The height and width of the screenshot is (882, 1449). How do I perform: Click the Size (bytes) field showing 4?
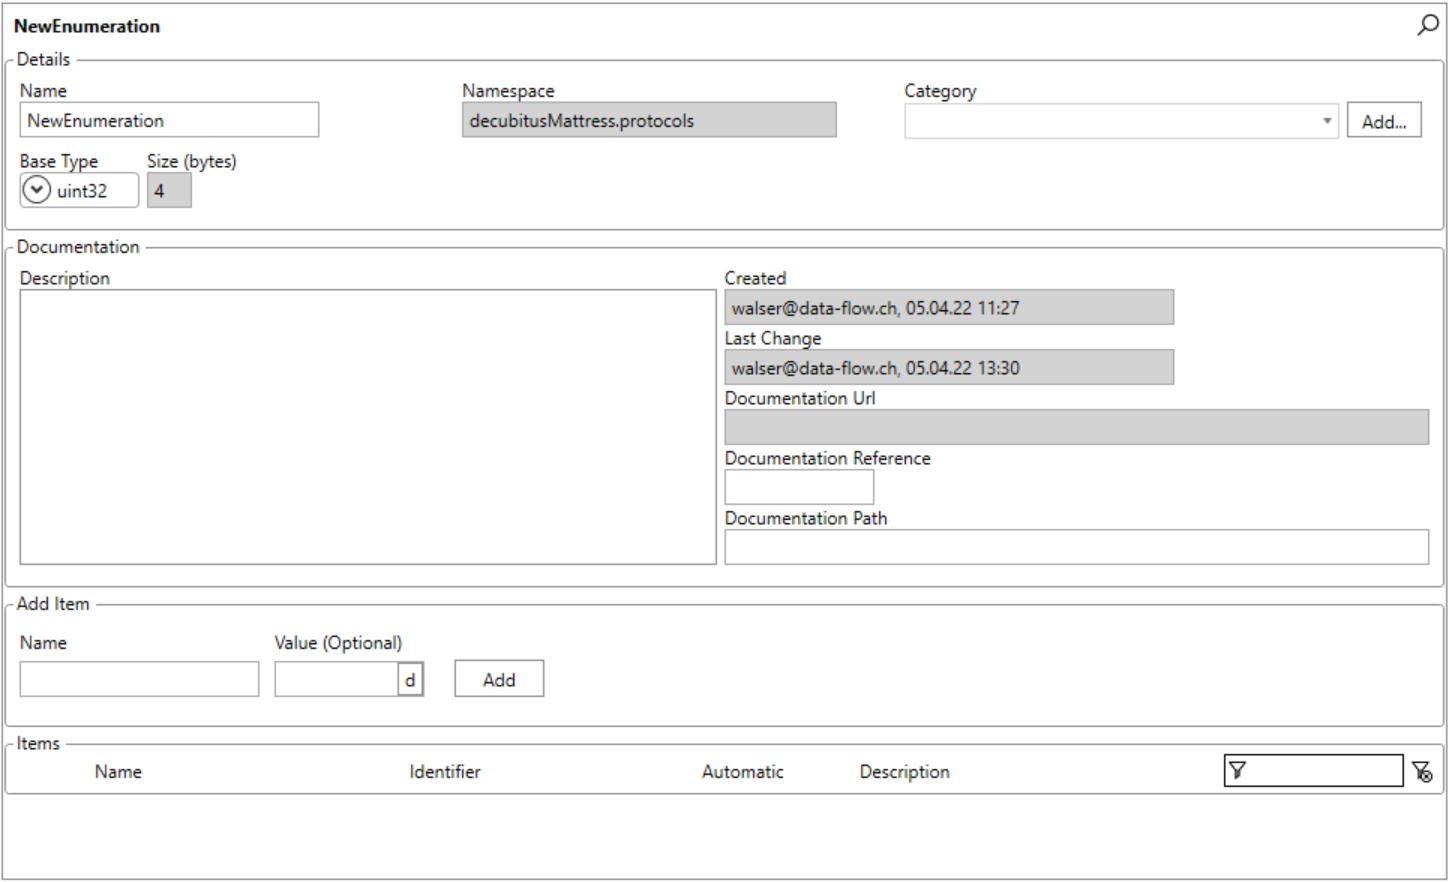pyautogui.click(x=169, y=190)
